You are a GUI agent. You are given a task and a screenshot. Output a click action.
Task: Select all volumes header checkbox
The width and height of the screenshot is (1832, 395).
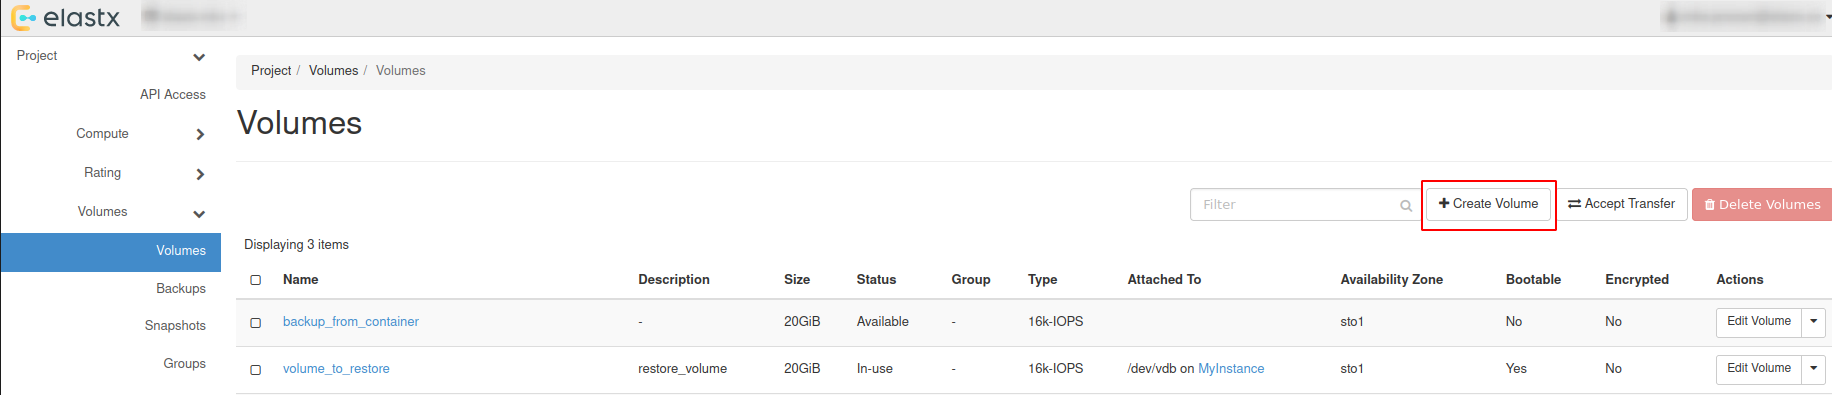tap(256, 280)
